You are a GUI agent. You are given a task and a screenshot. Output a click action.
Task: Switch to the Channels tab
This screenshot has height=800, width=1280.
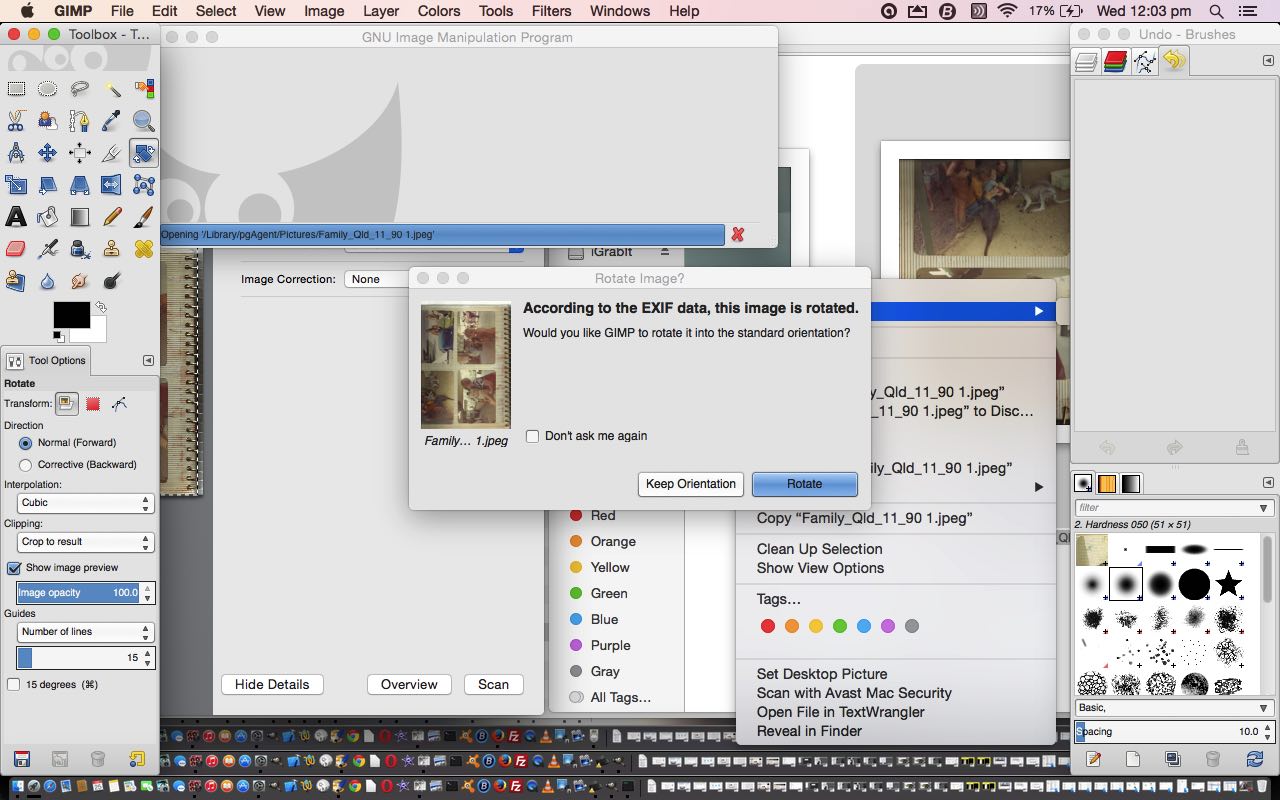tap(1116, 62)
